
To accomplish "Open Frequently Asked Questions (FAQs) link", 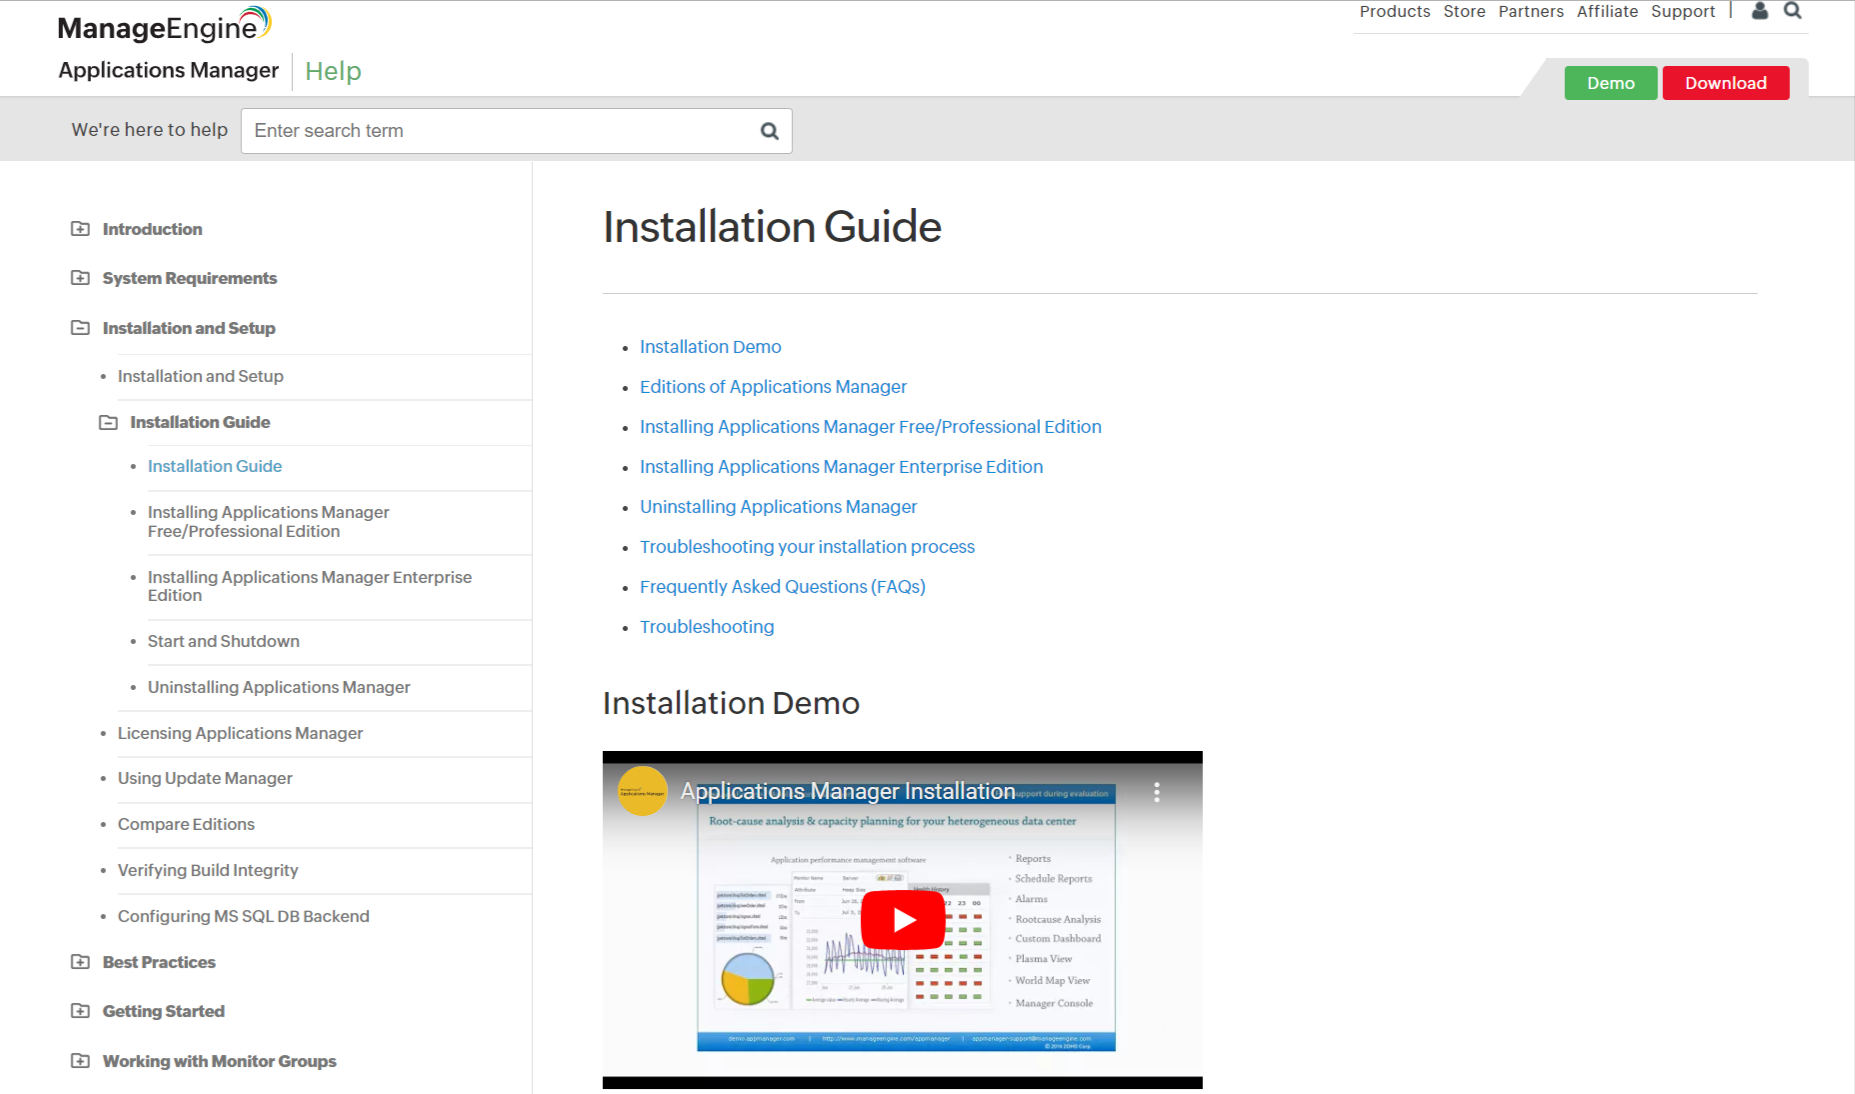I will click(x=783, y=587).
